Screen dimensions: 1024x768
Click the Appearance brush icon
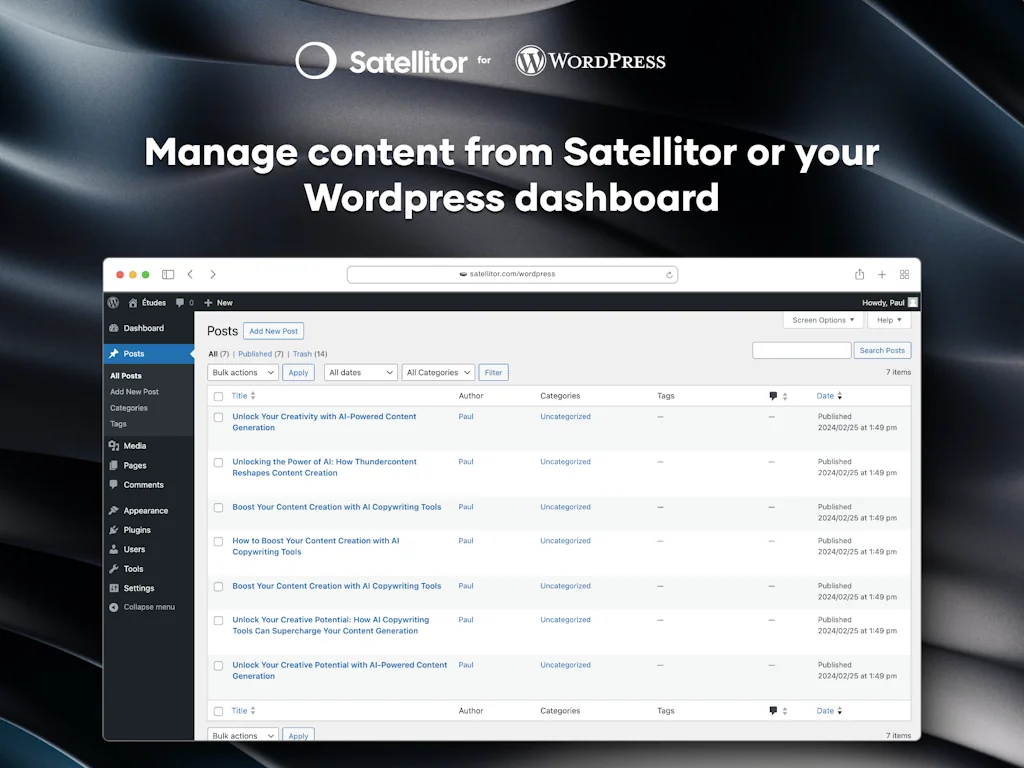116,510
